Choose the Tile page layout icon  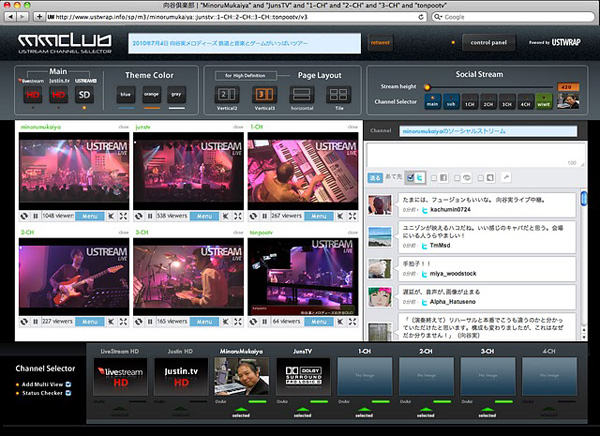click(337, 94)
